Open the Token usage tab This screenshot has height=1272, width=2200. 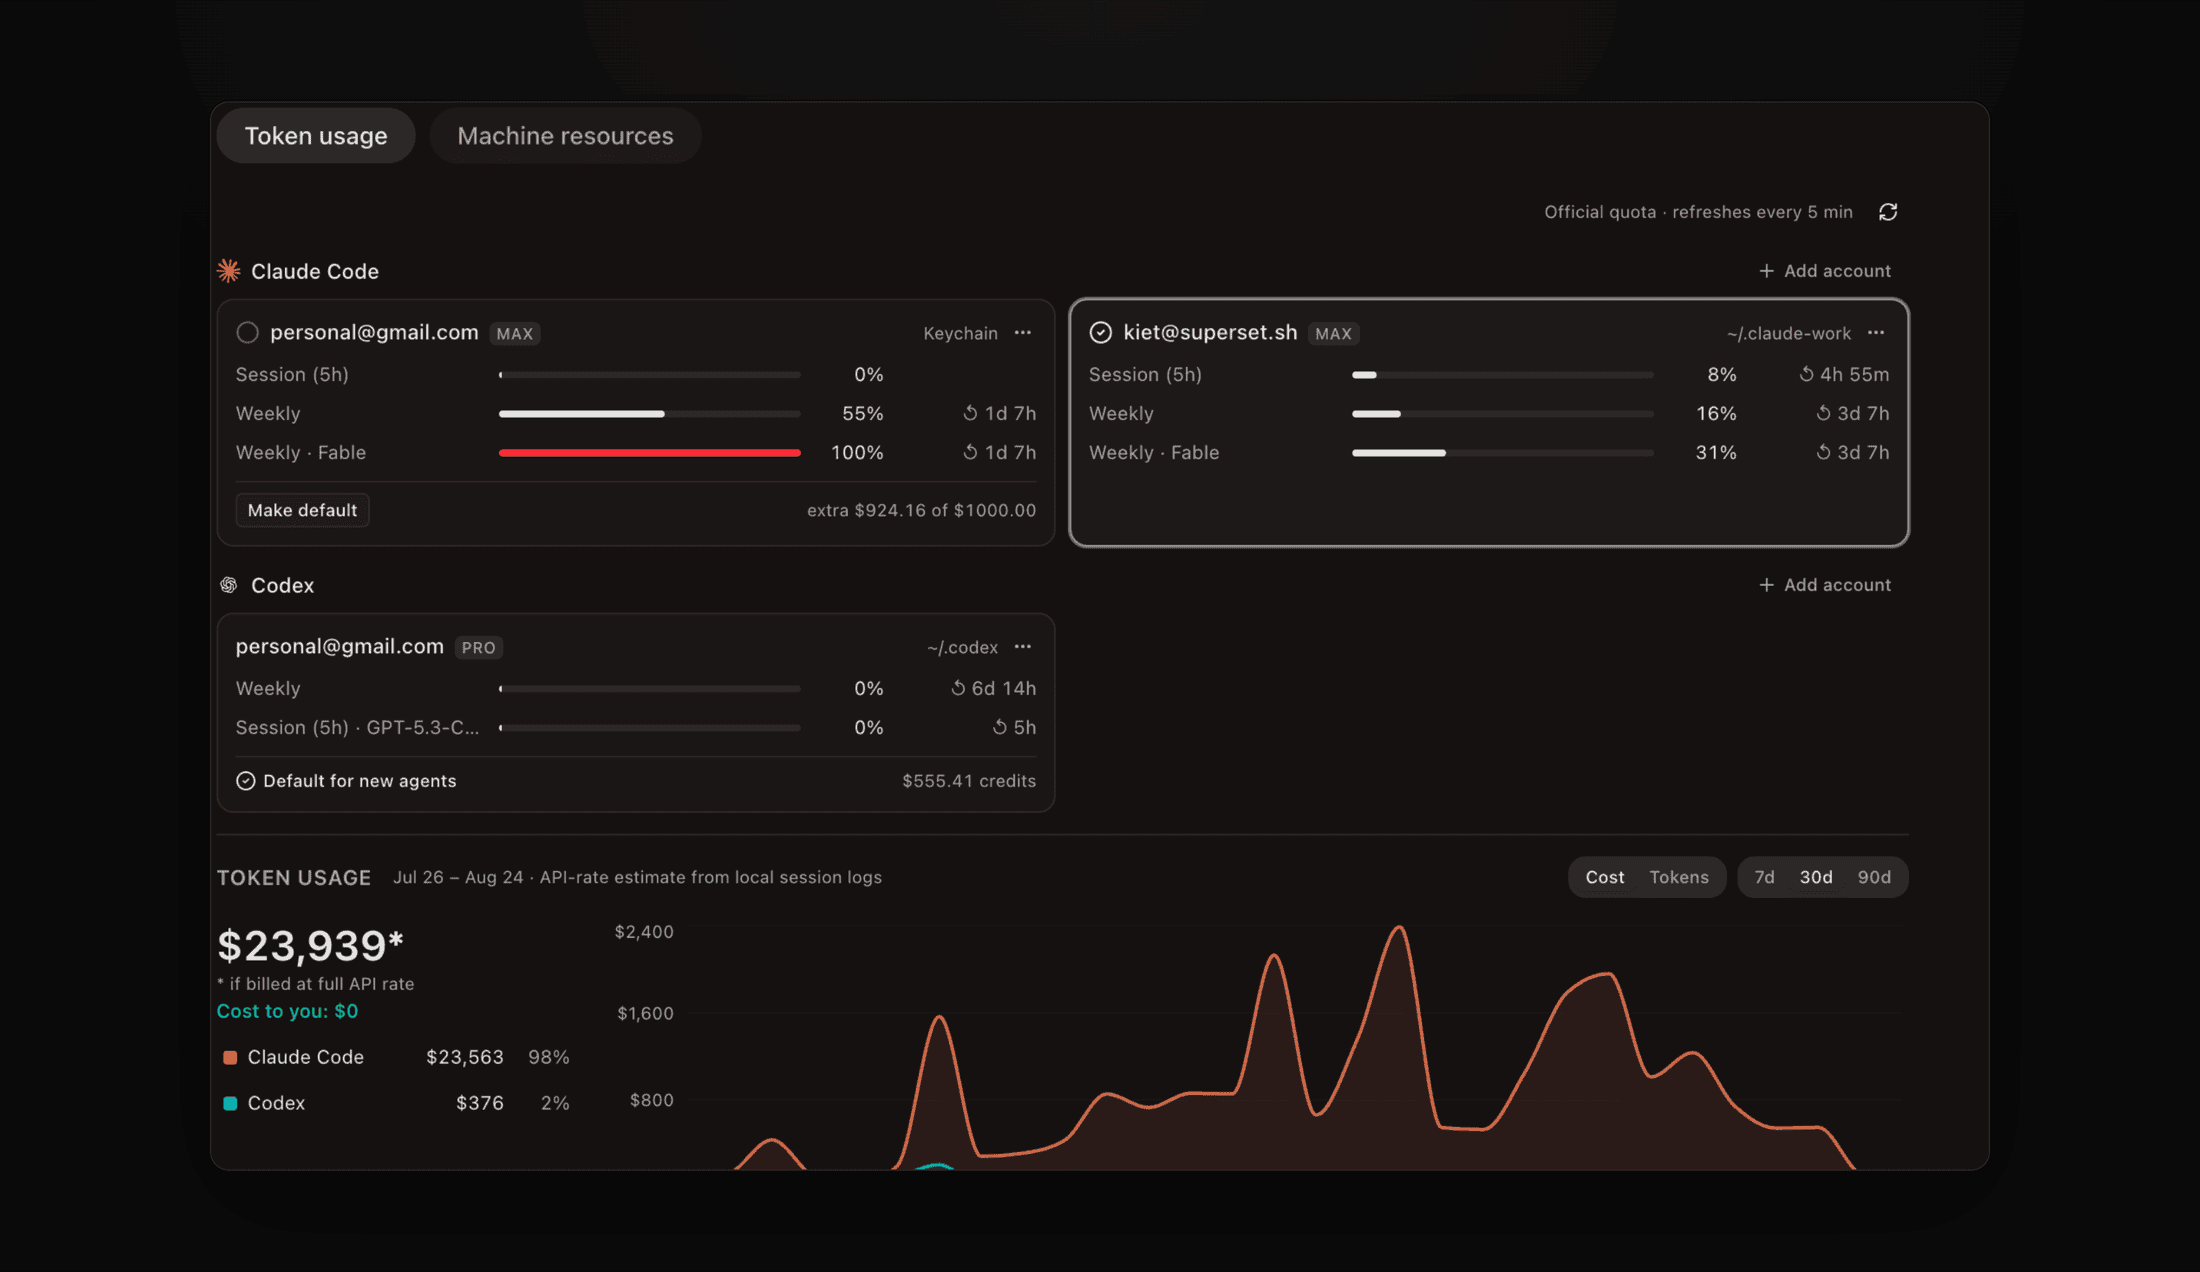click(316, 136)
